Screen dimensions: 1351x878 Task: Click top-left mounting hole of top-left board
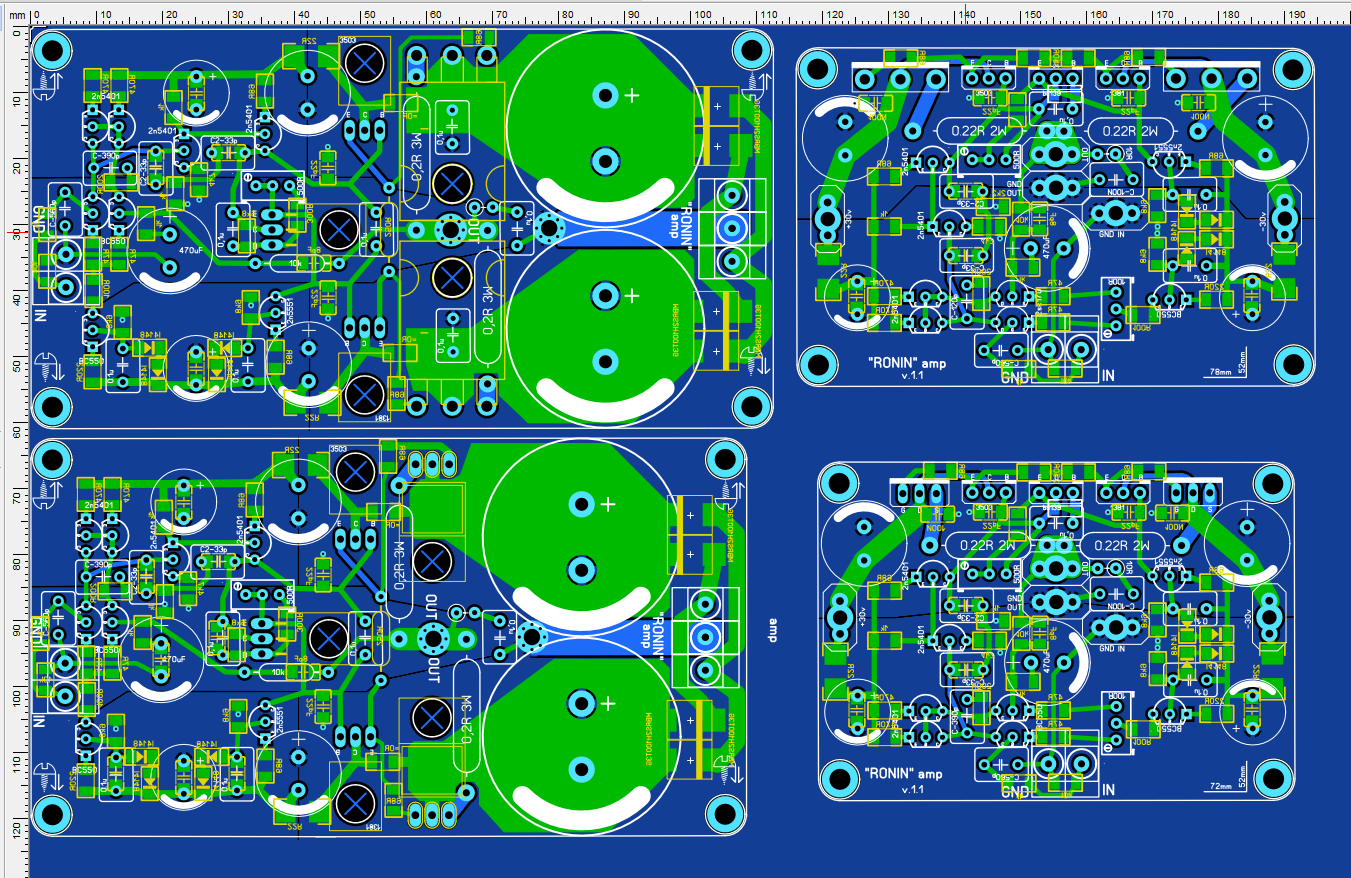(x=53, y=49)
